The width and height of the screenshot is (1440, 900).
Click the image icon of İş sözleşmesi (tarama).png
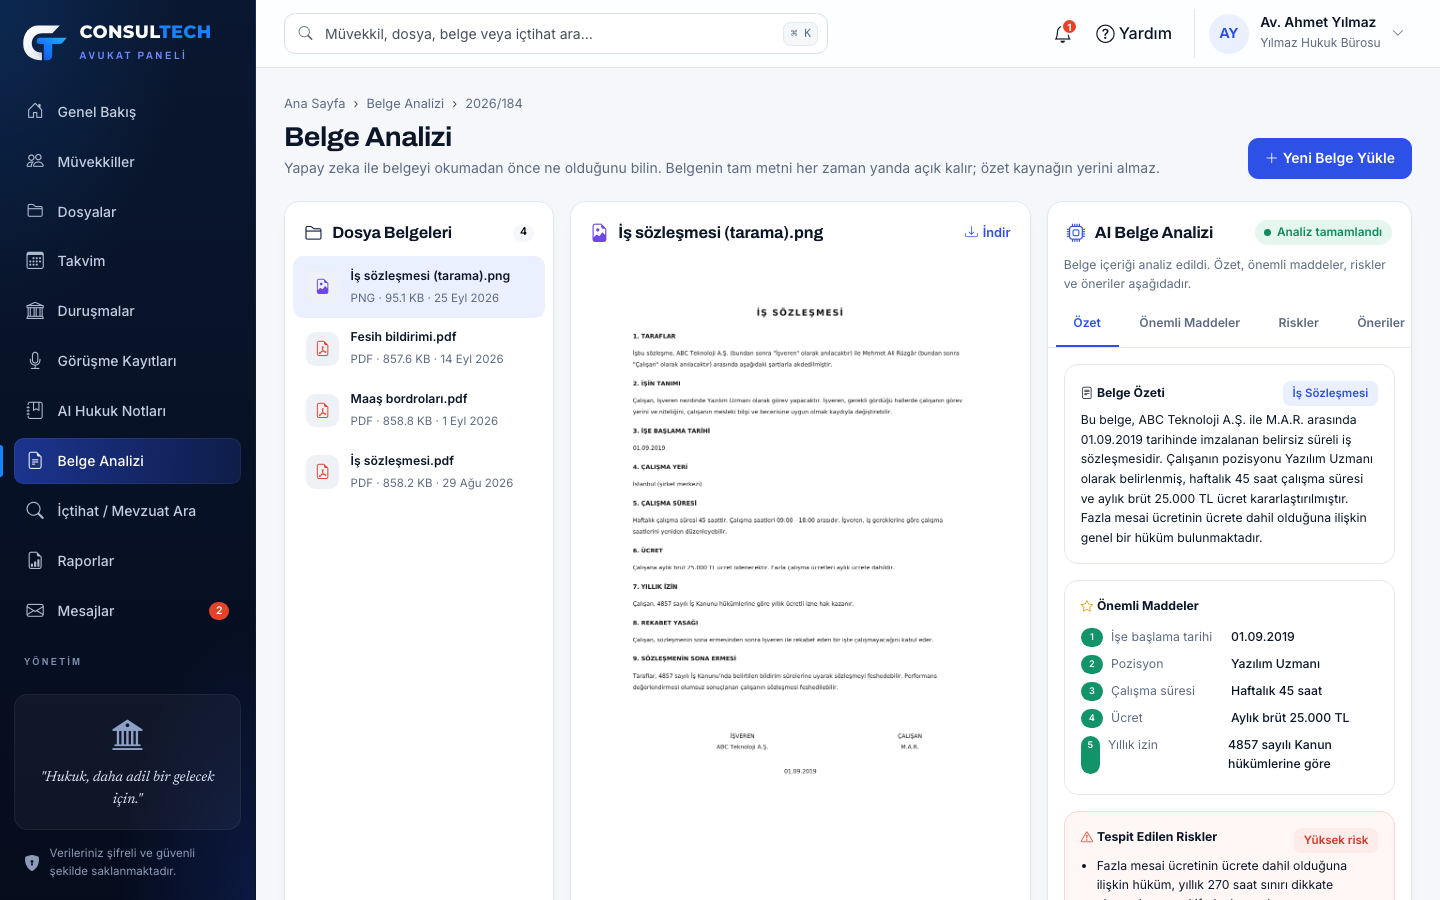[x=322, y=287]
